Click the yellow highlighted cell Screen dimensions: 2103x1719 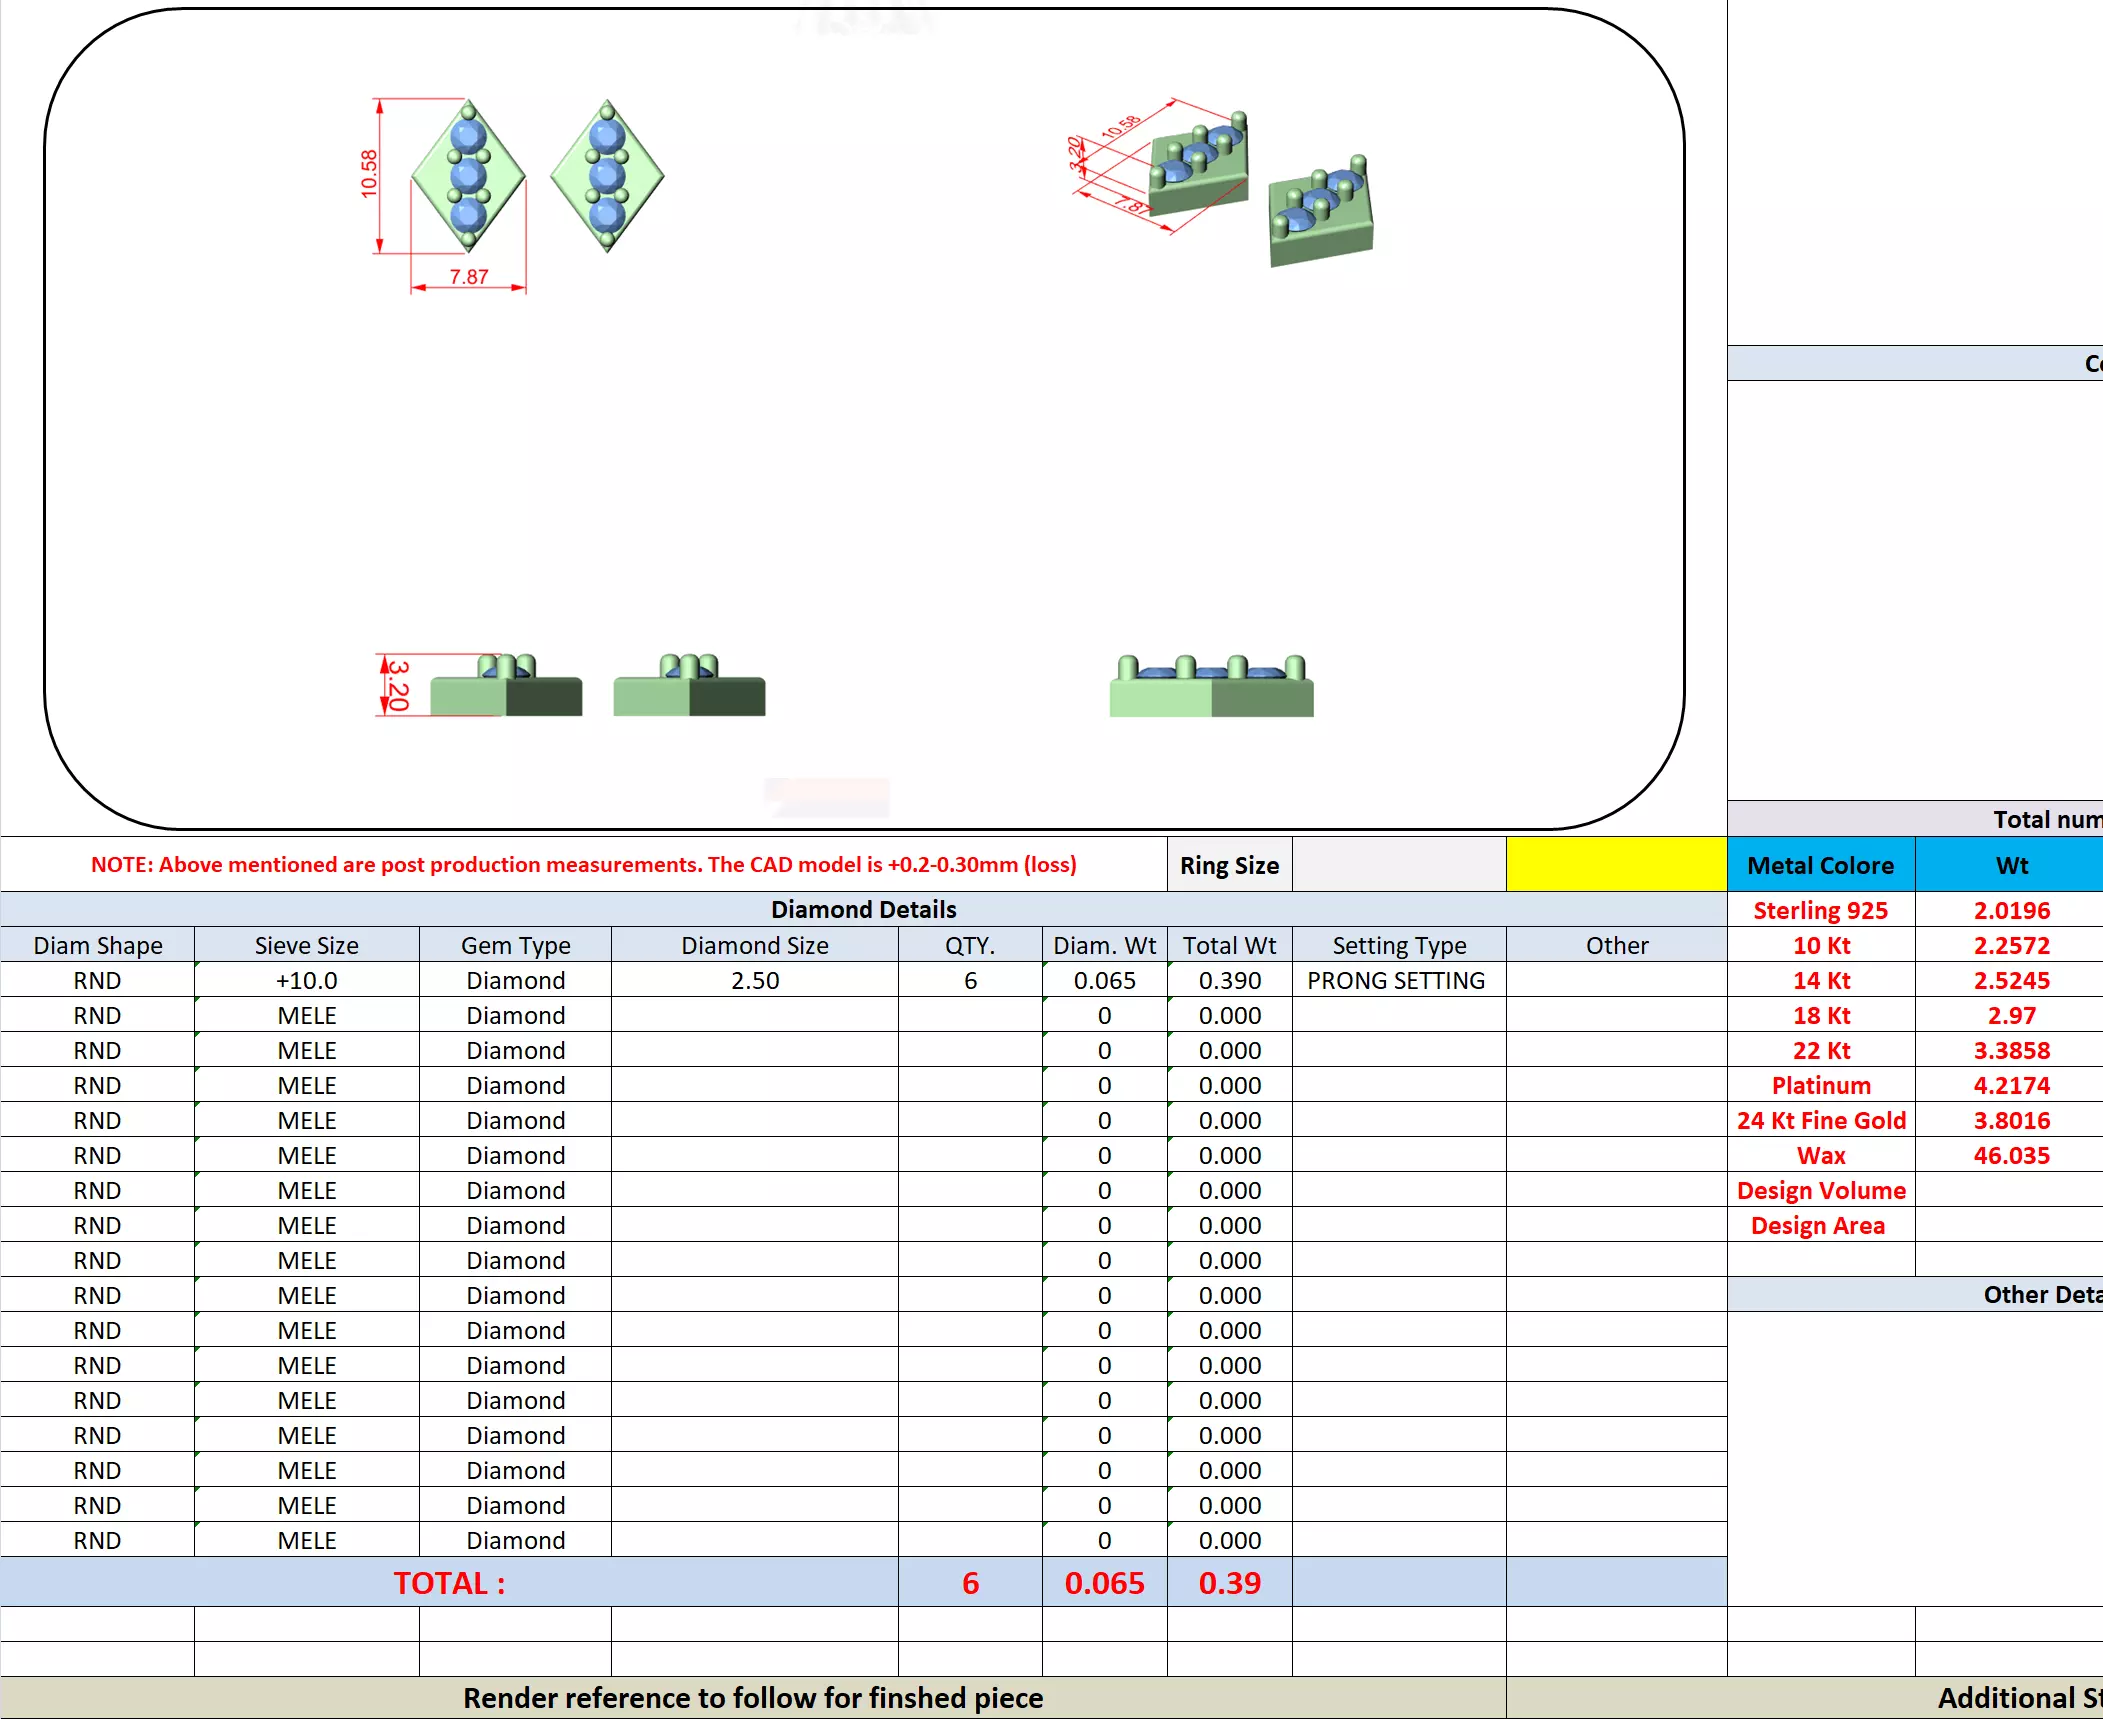click(x=1616, y=865)
